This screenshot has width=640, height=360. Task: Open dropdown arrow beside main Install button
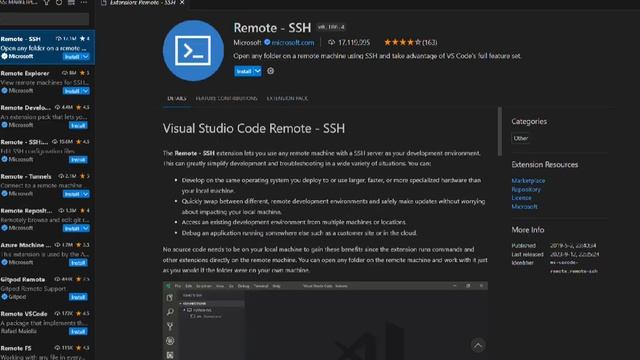click(258, 71)
